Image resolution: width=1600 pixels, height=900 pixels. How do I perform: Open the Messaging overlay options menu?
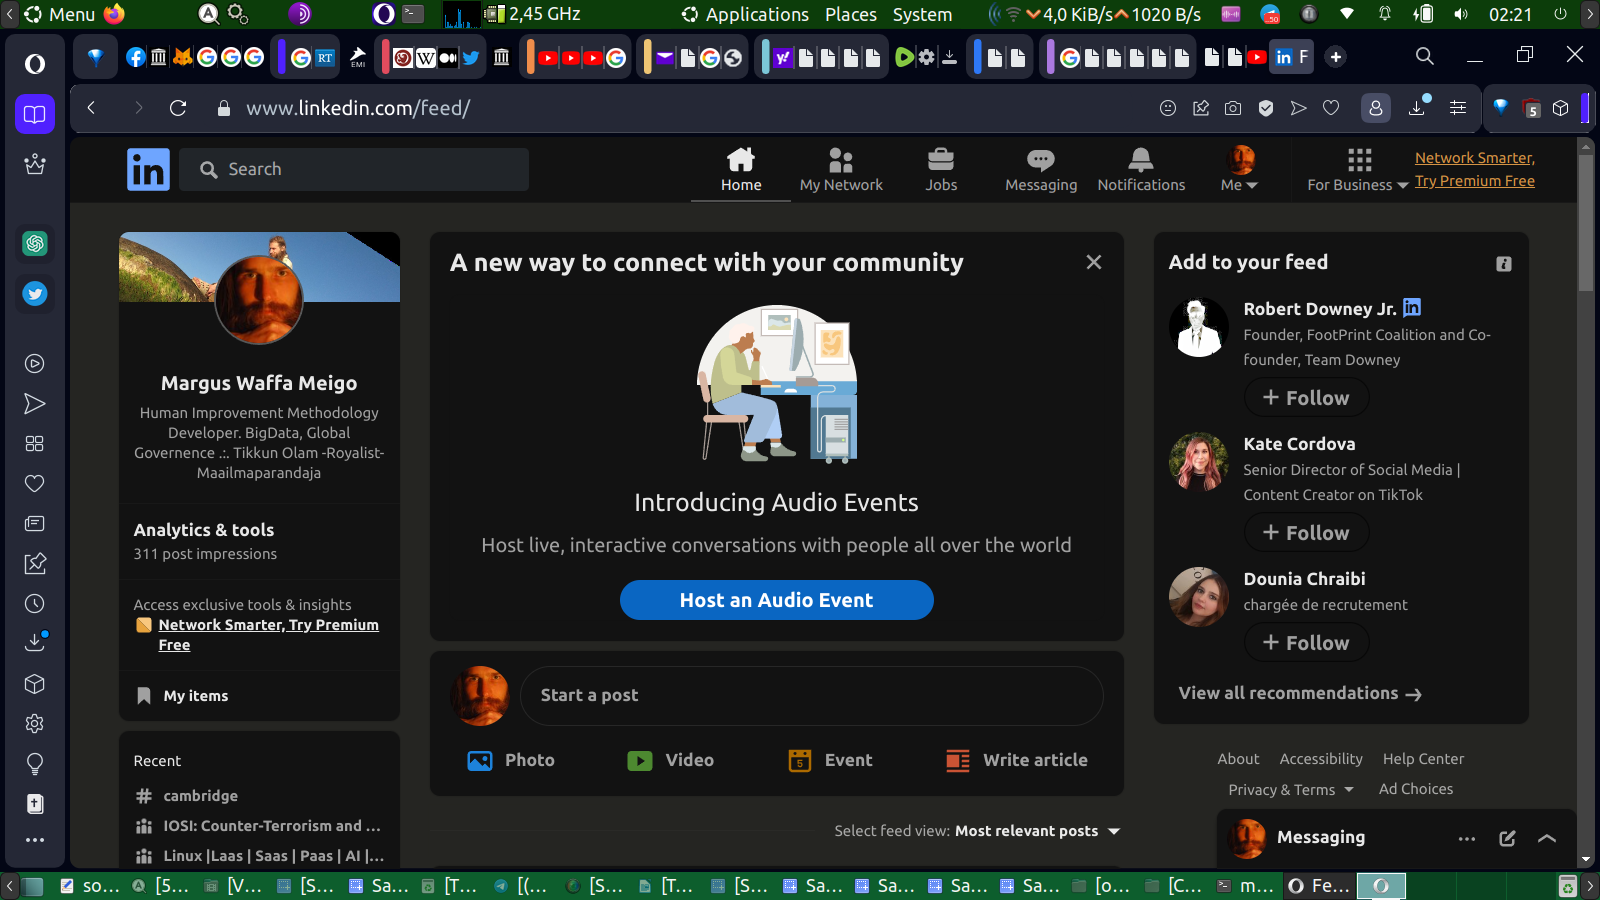tap(1467, 839)
